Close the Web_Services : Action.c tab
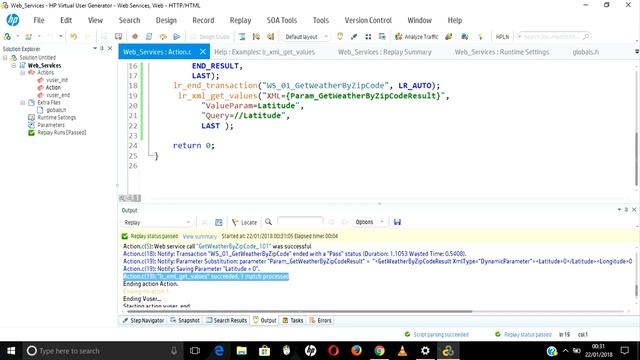 (x=203, y=52)
